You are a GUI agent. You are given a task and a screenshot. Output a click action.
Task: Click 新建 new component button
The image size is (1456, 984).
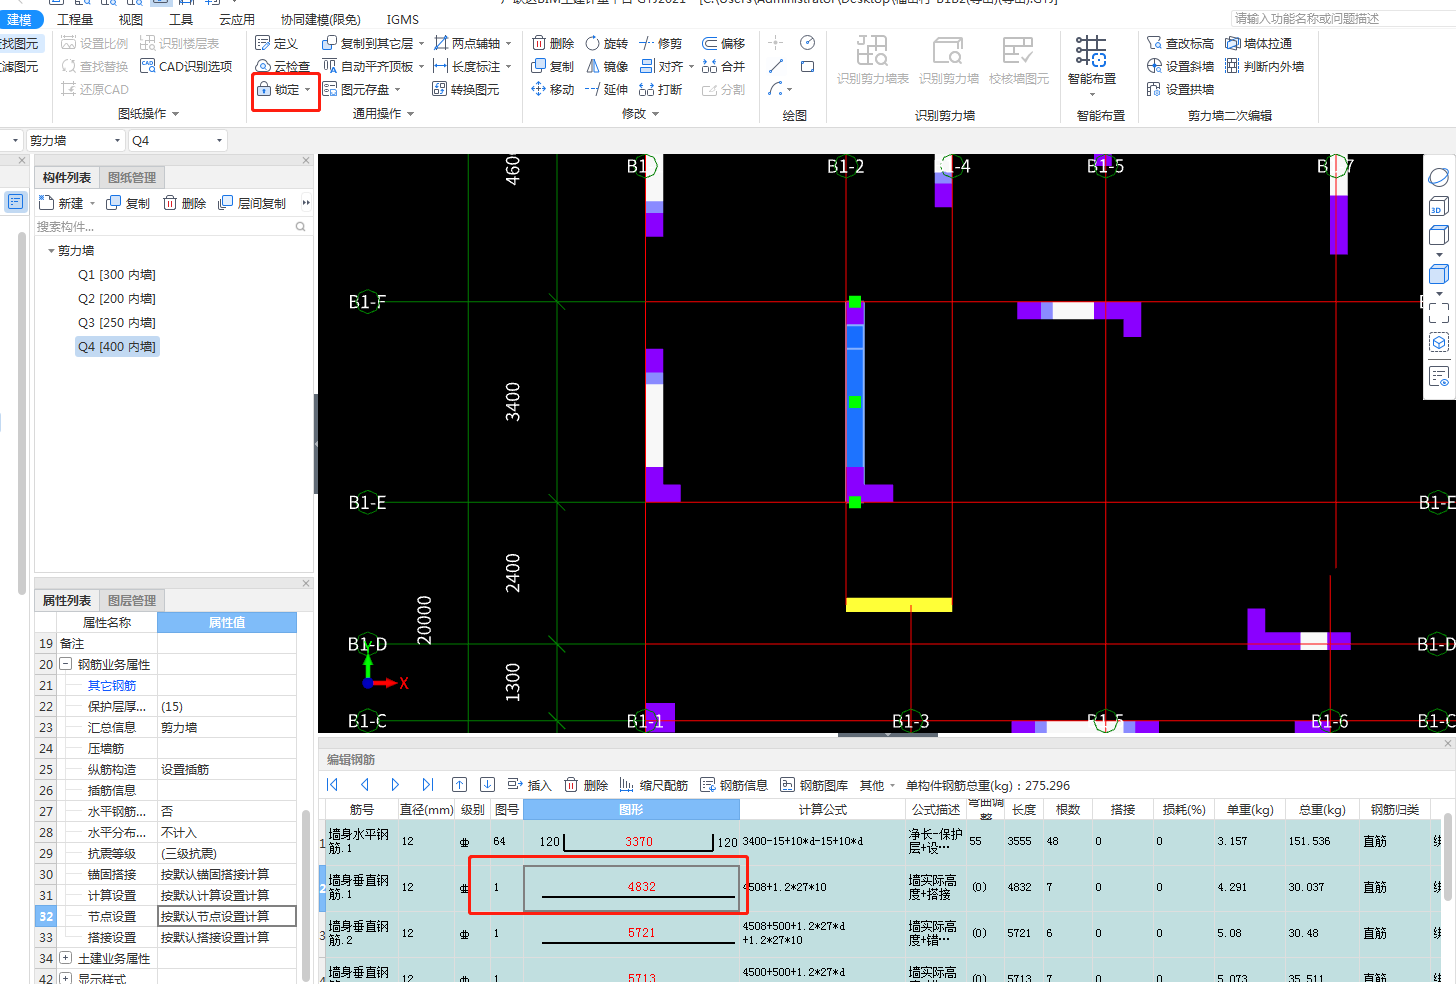(x=62, y=203)
